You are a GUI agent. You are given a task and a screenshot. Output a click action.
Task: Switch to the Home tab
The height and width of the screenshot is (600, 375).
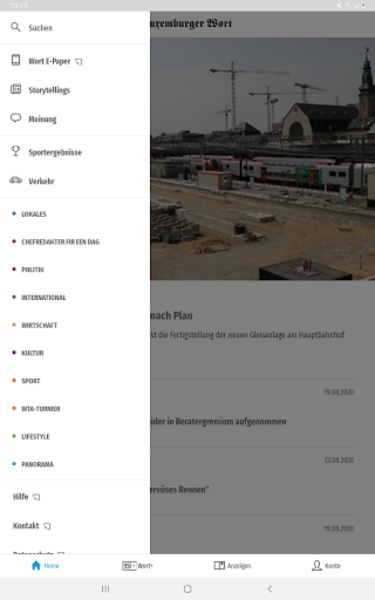pyautogui.click(x=45, y=566)
